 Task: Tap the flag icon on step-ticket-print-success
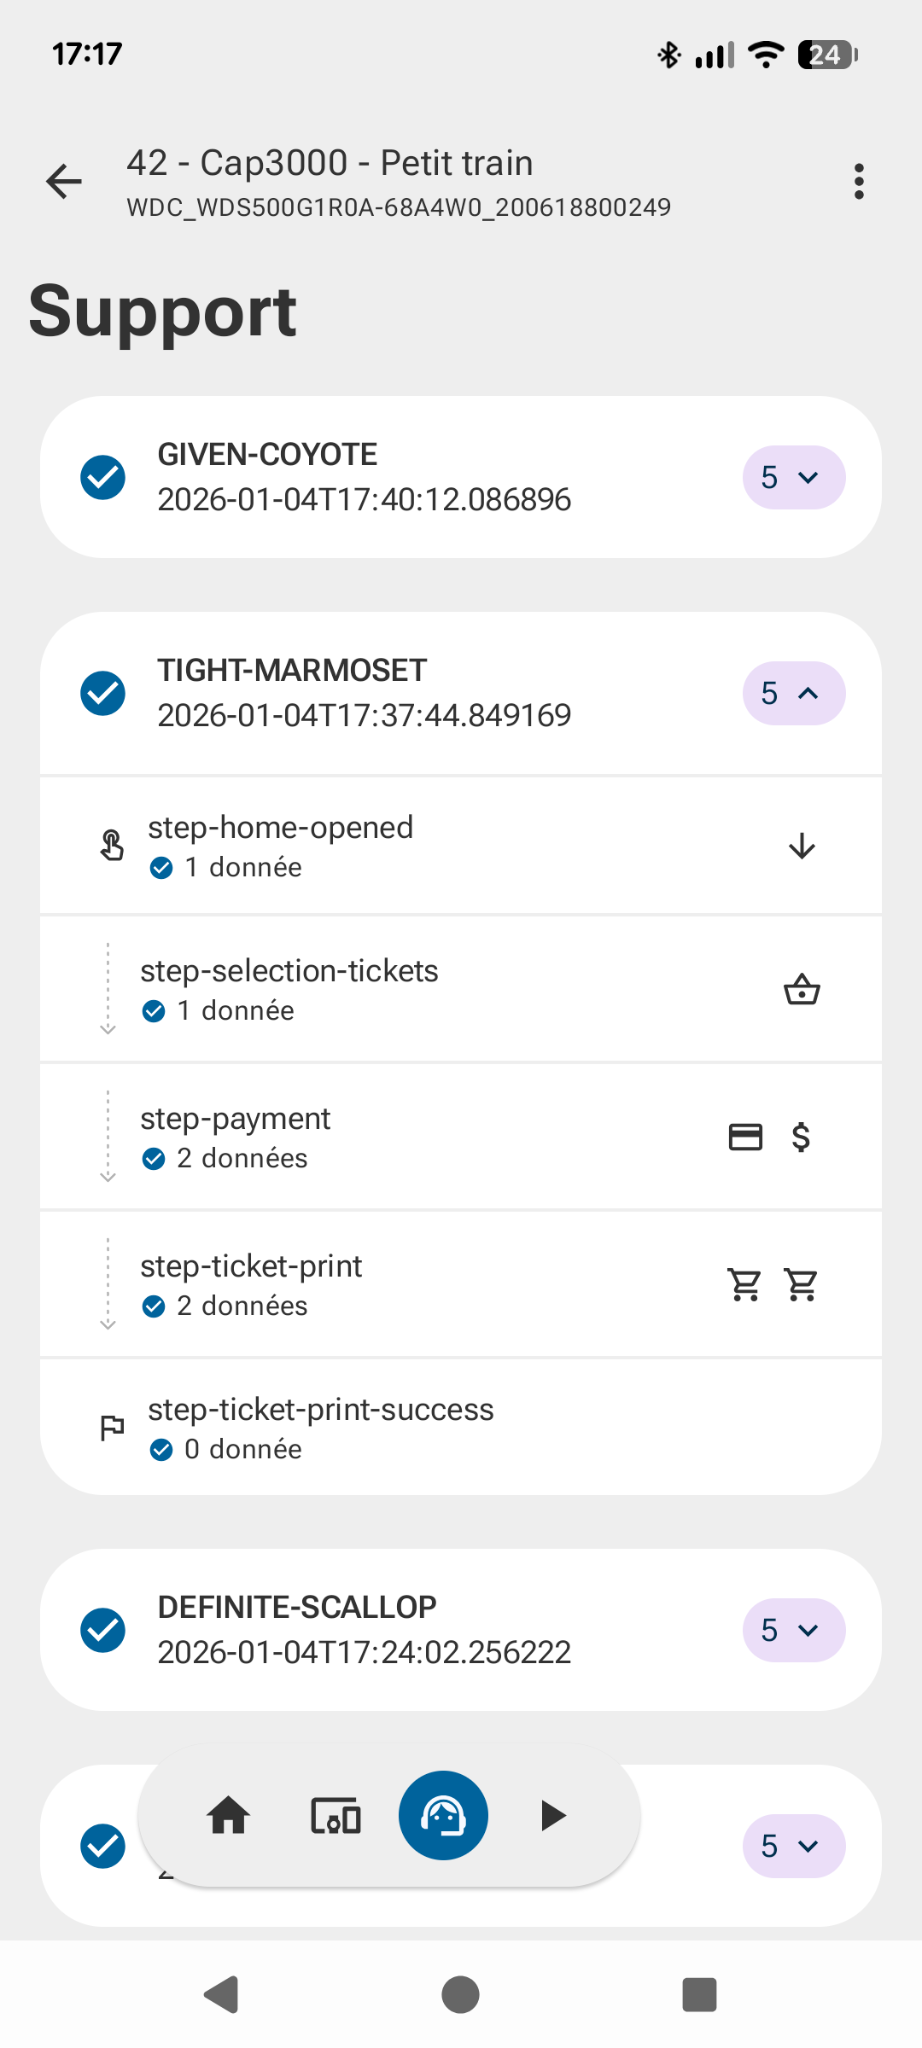pyautogui.click(x=112, y=1428)
